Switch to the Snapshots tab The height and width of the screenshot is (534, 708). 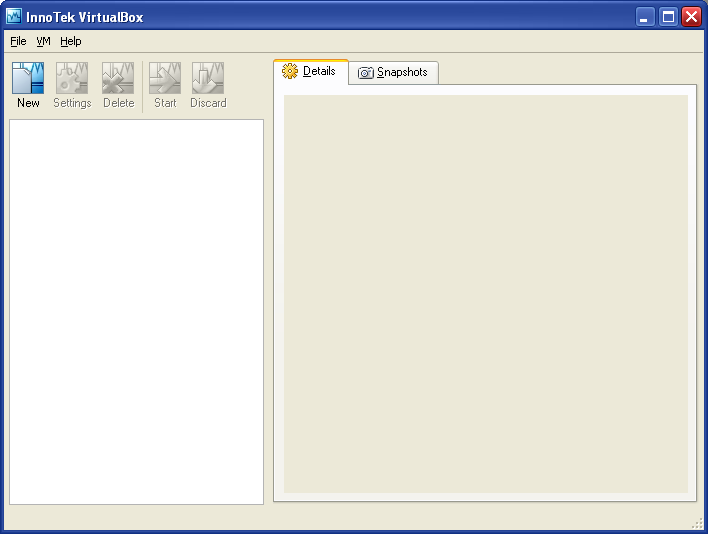[393, 72]
